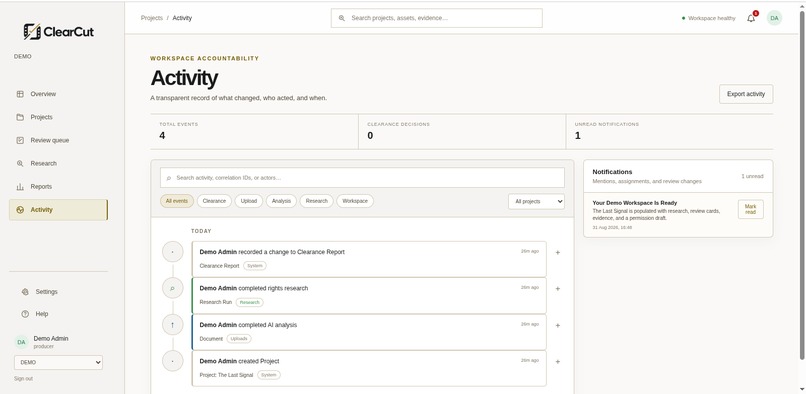Viewport: 806px width, 394px height.
Task: Filter by Analysis events
Action: (x=281, y=201)
